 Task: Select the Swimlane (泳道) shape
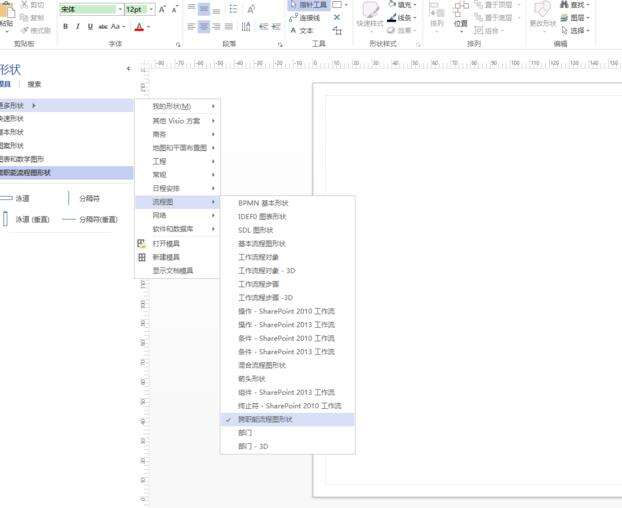15,198
